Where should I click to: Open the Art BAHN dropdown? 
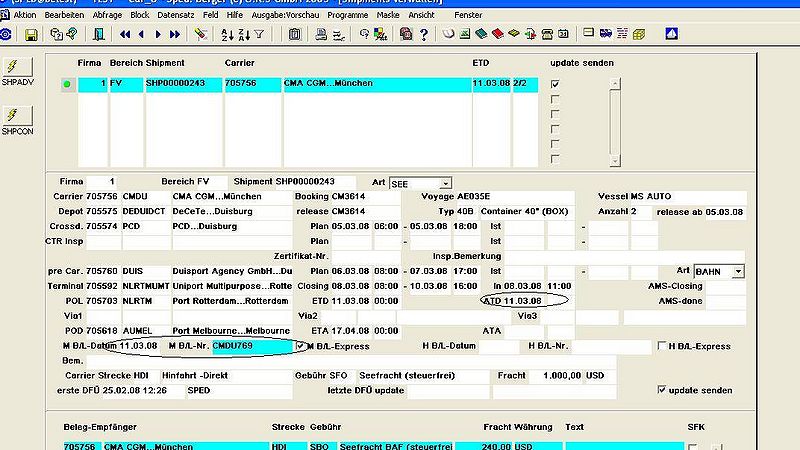(738, 272)
